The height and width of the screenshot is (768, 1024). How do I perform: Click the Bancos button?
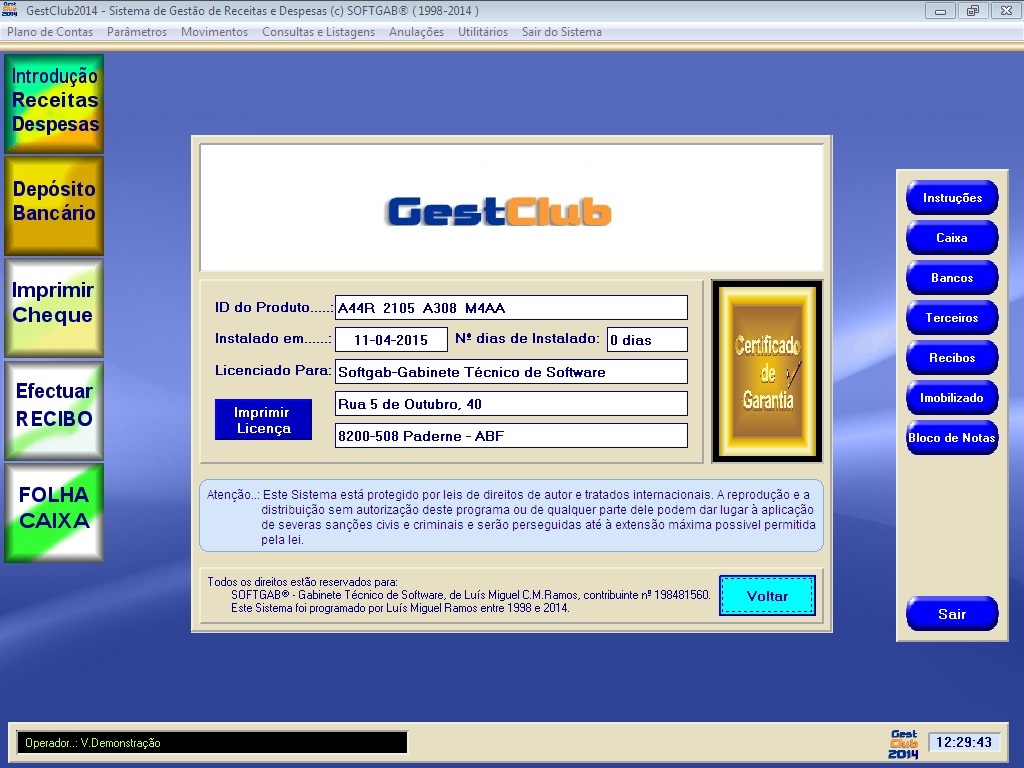pyautogui.click(x=952, y=278)
